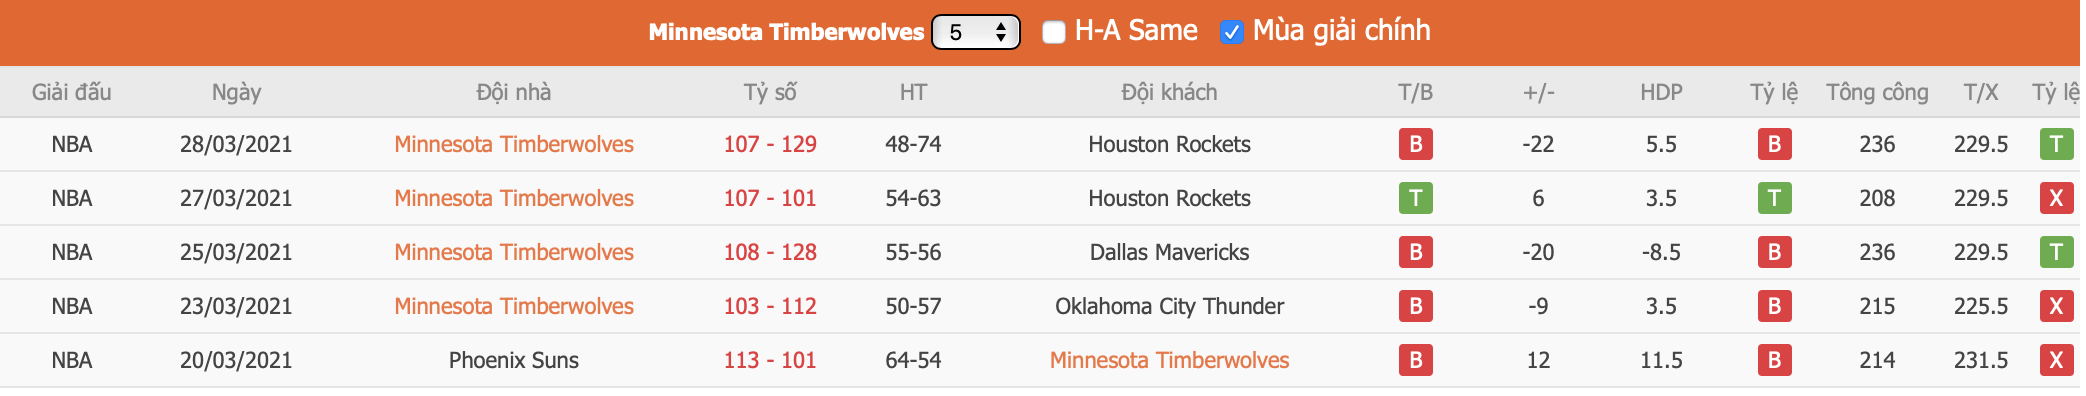This screenshot has width=2086, height=396.
Task: Open away team Minnesota Timberwolves in Phoenix Suns row
Action: (1169, 360)
